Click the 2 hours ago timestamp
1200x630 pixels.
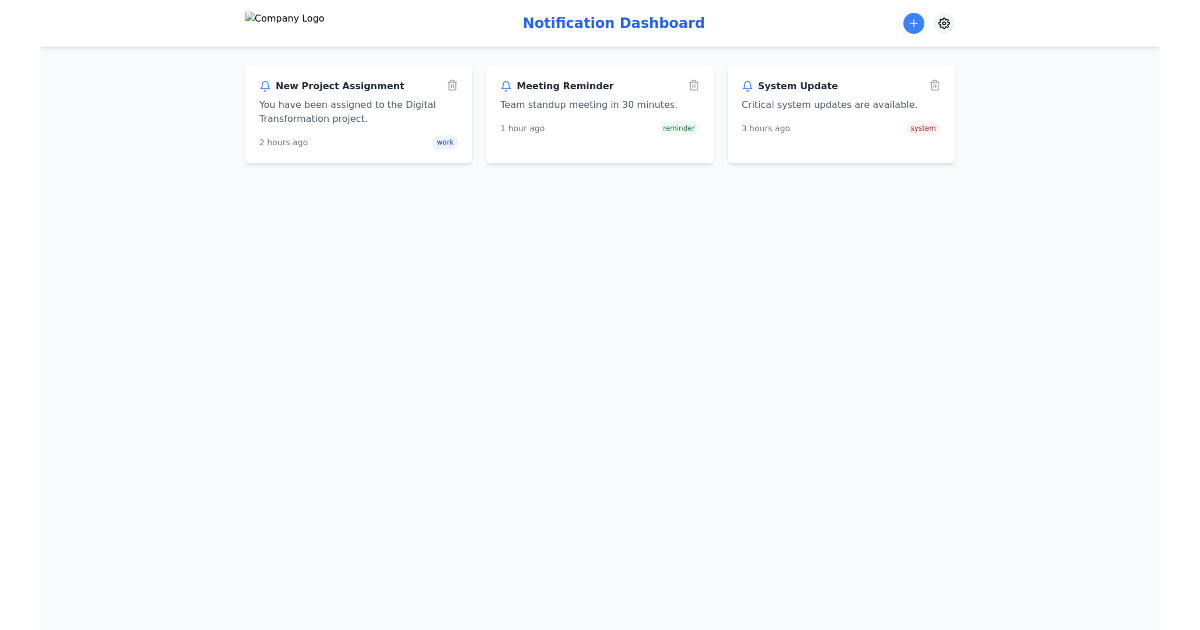(283, 142)
